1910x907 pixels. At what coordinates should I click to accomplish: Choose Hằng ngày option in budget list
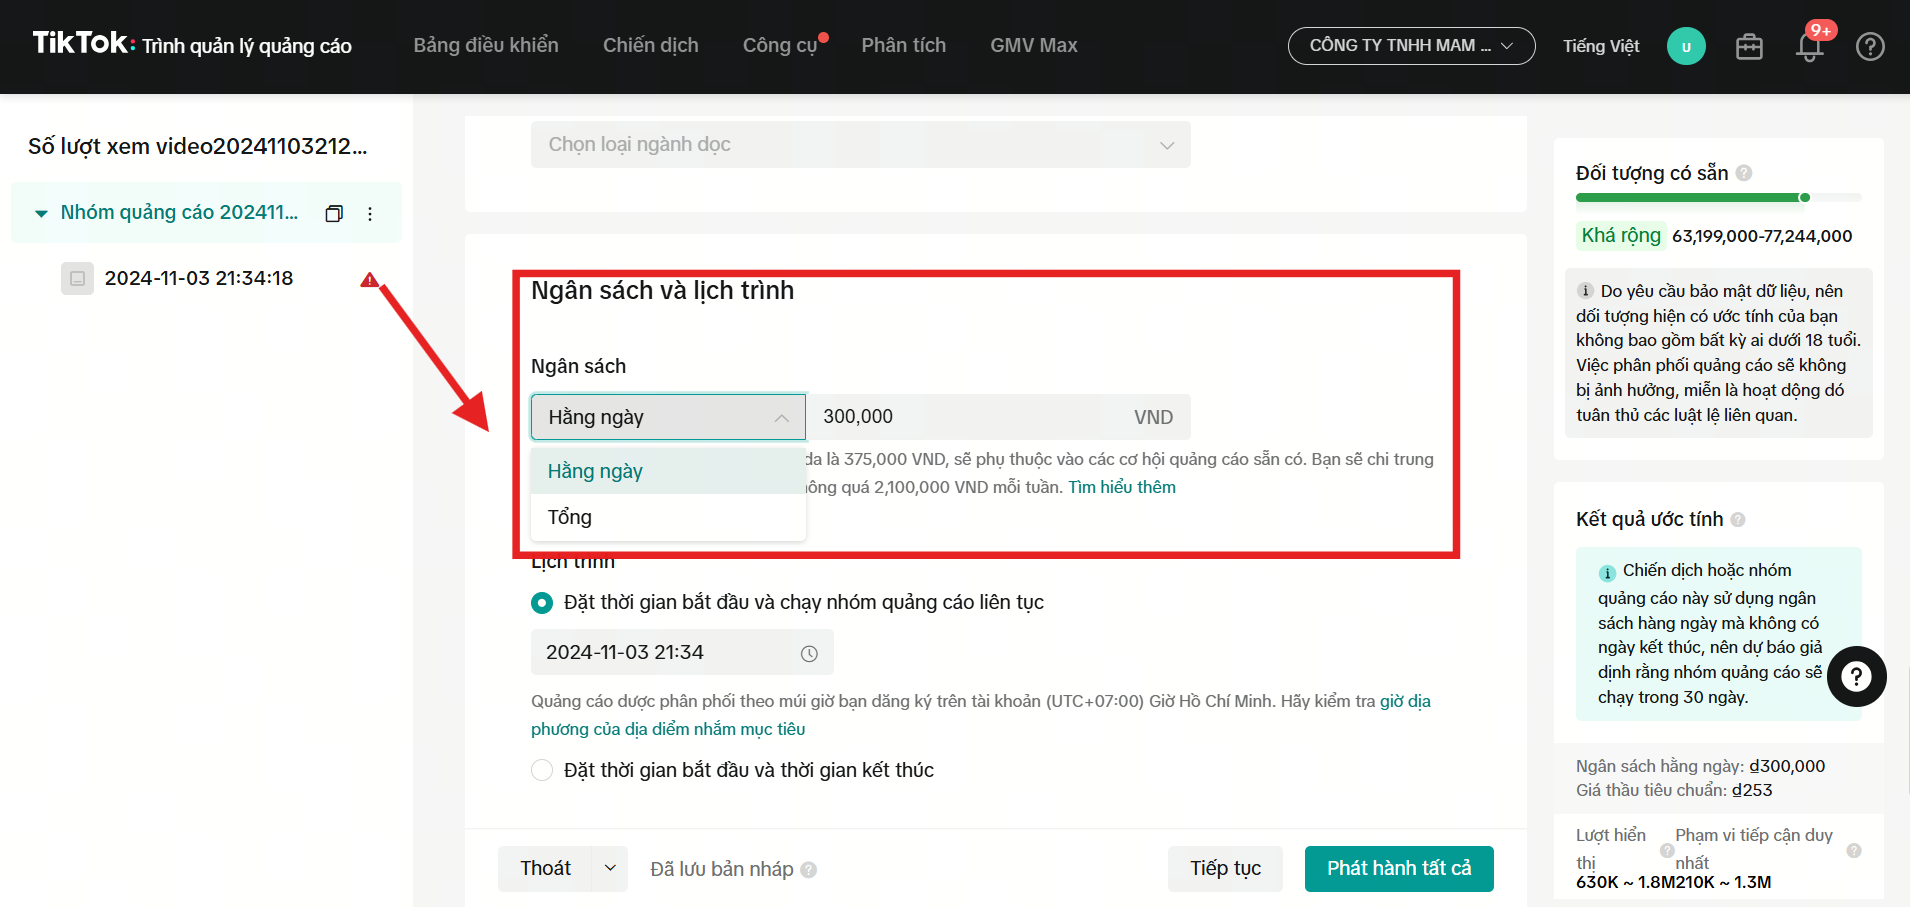(x=668, y=471)
